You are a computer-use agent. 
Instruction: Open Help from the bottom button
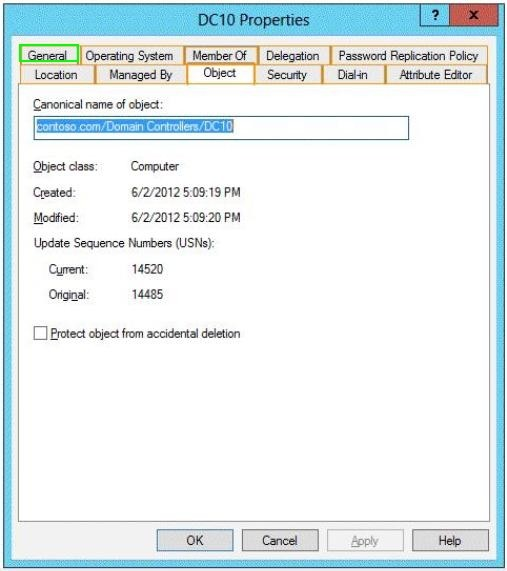click(x=450, y=540)
